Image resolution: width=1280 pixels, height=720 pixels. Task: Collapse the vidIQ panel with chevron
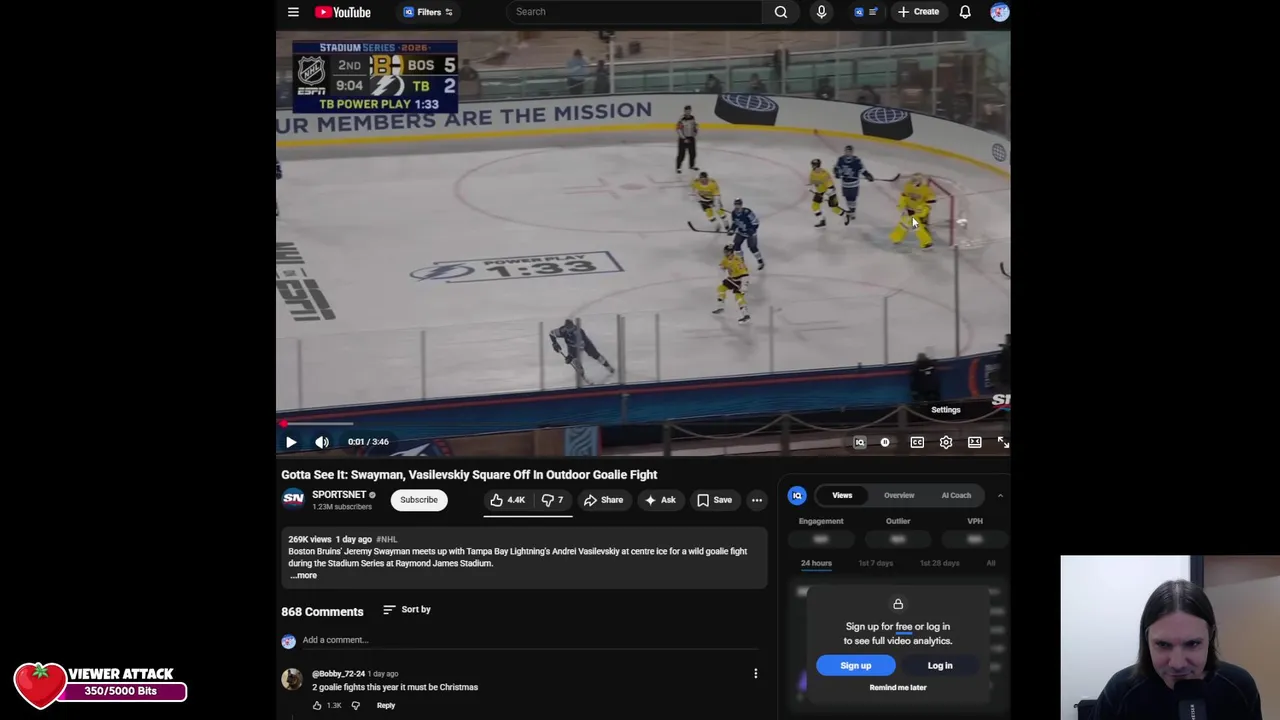click(x=1000, y=495)
